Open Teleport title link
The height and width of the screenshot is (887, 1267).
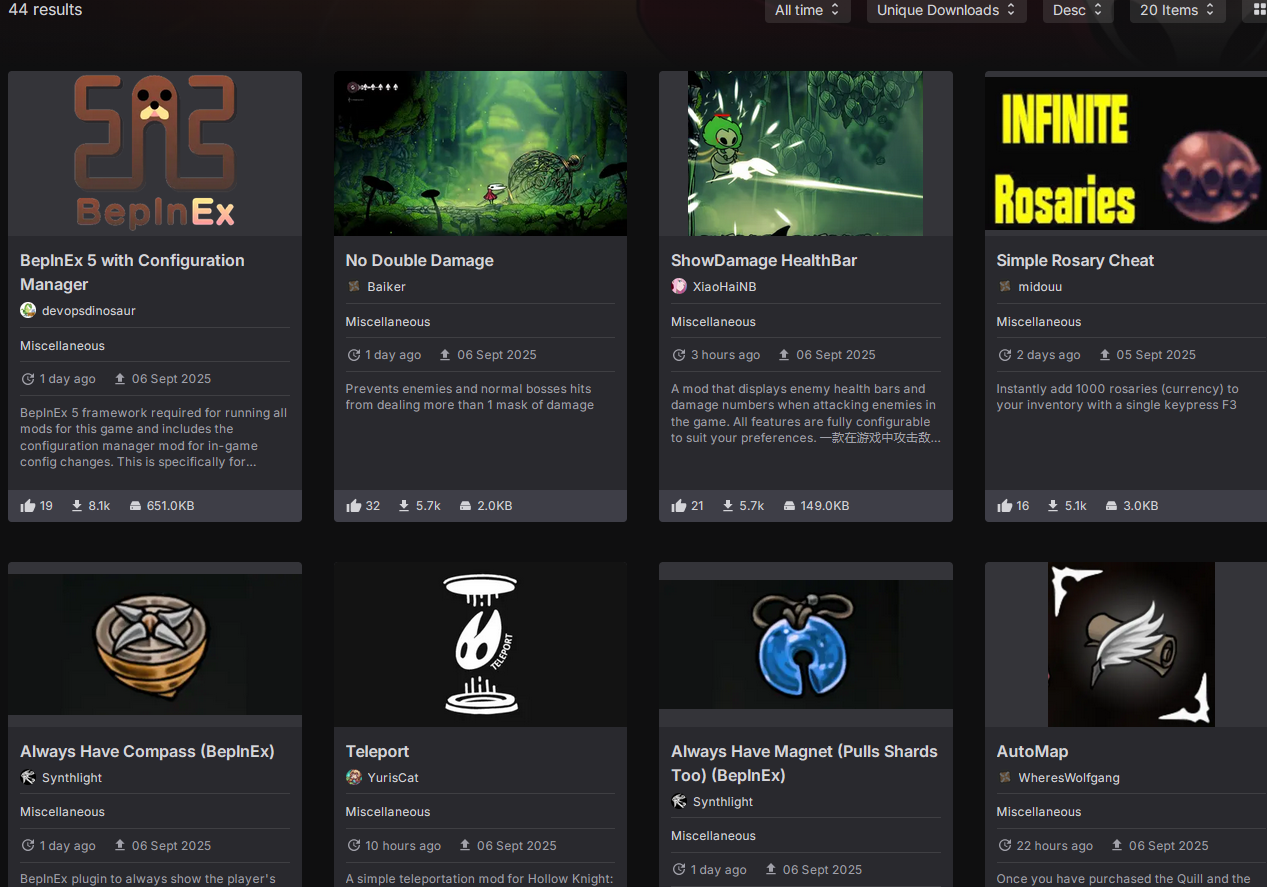tap(377, 751)
